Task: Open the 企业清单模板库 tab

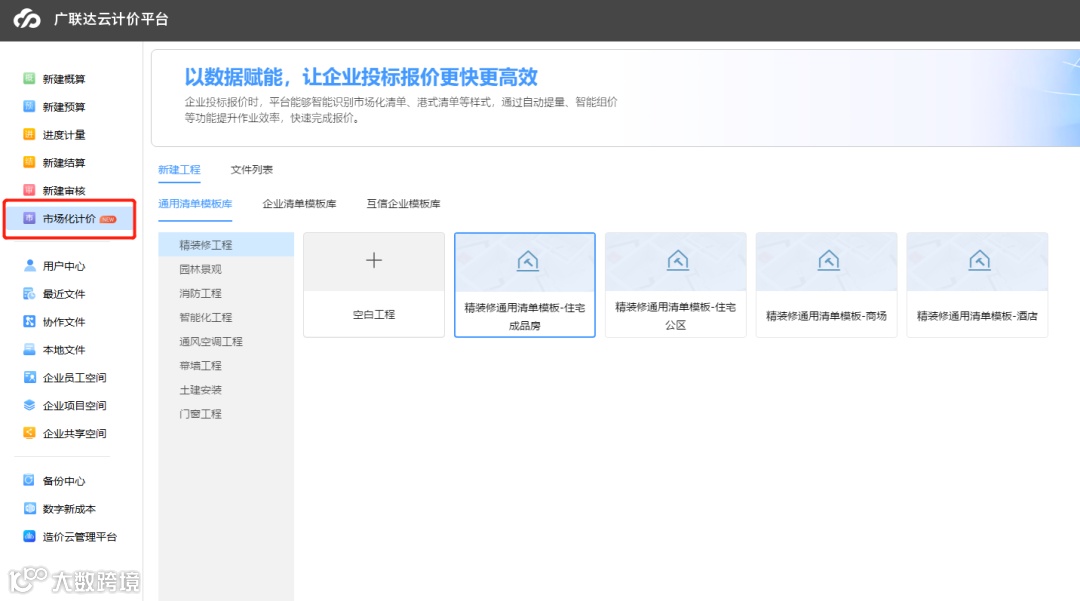Action: point(299,204)
